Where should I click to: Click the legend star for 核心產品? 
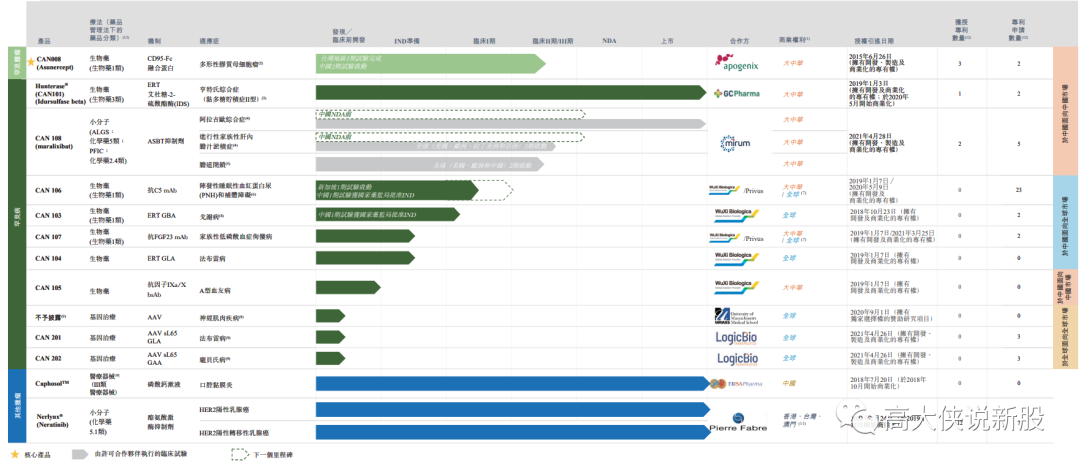click(x=15, y=454)
